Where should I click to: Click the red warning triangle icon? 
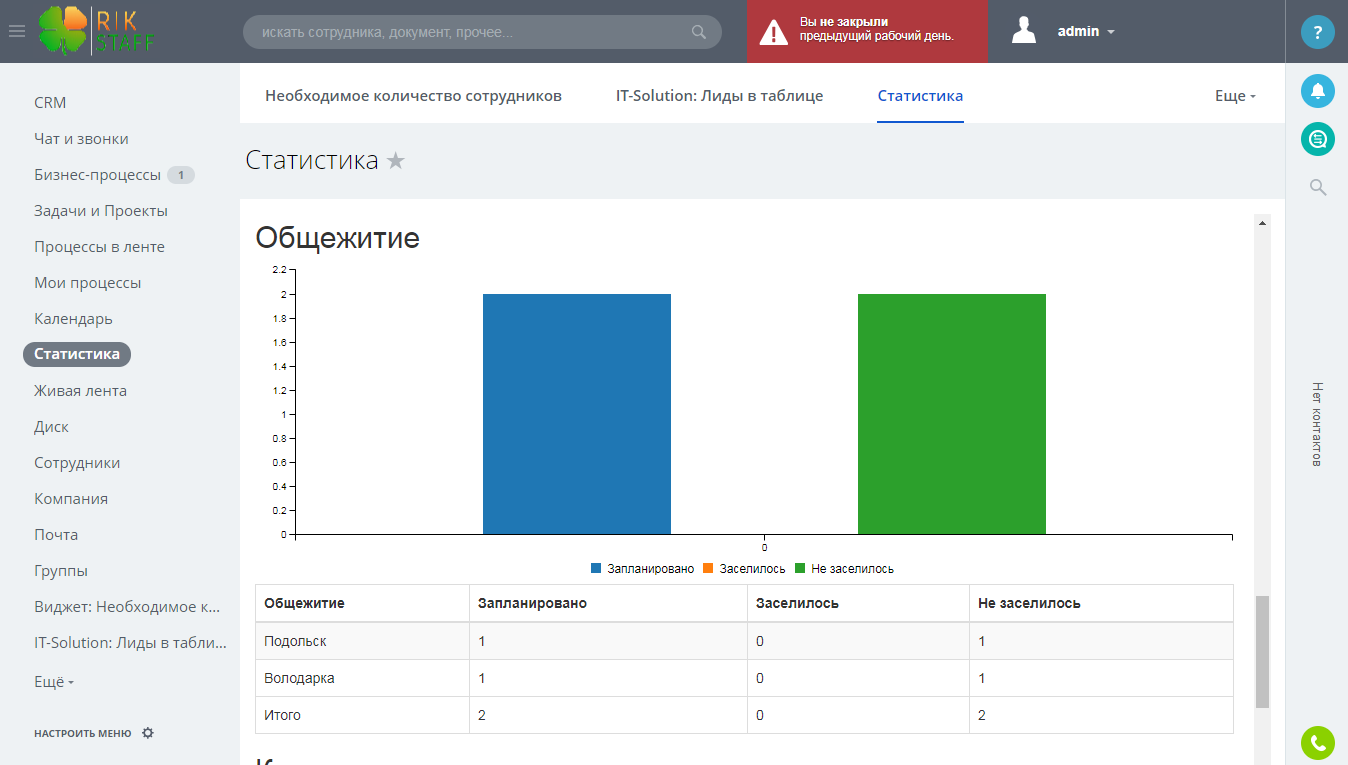pyautogui.click(x=773, y=32)
